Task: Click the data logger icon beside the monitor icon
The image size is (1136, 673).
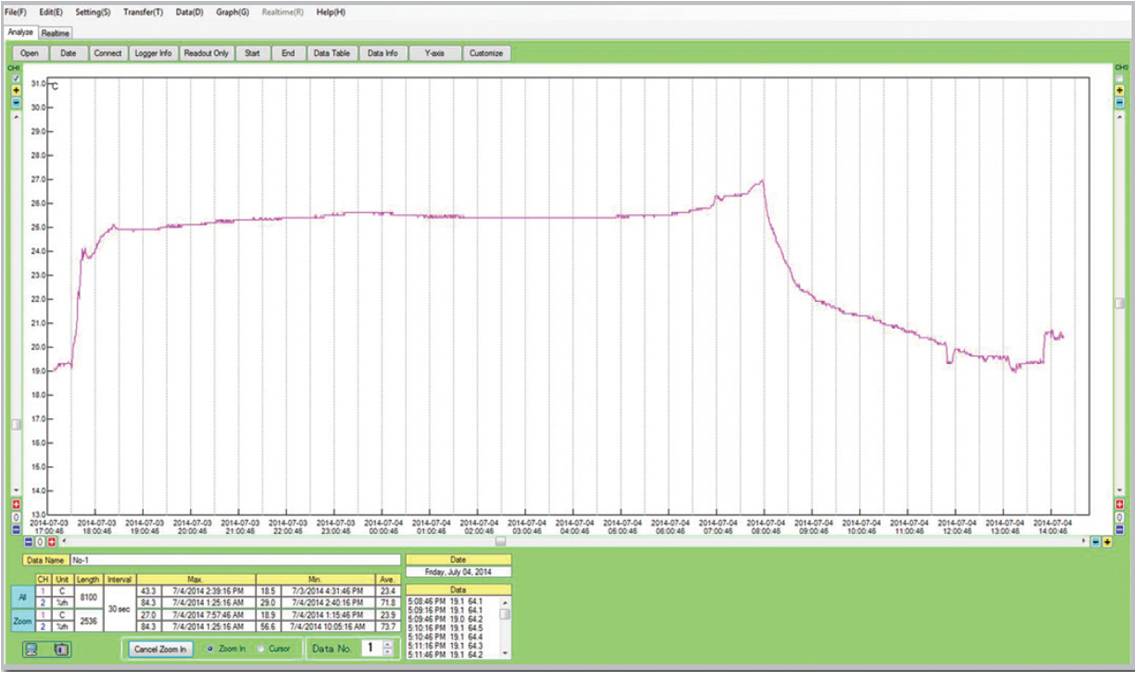Action: coord(61,649)
